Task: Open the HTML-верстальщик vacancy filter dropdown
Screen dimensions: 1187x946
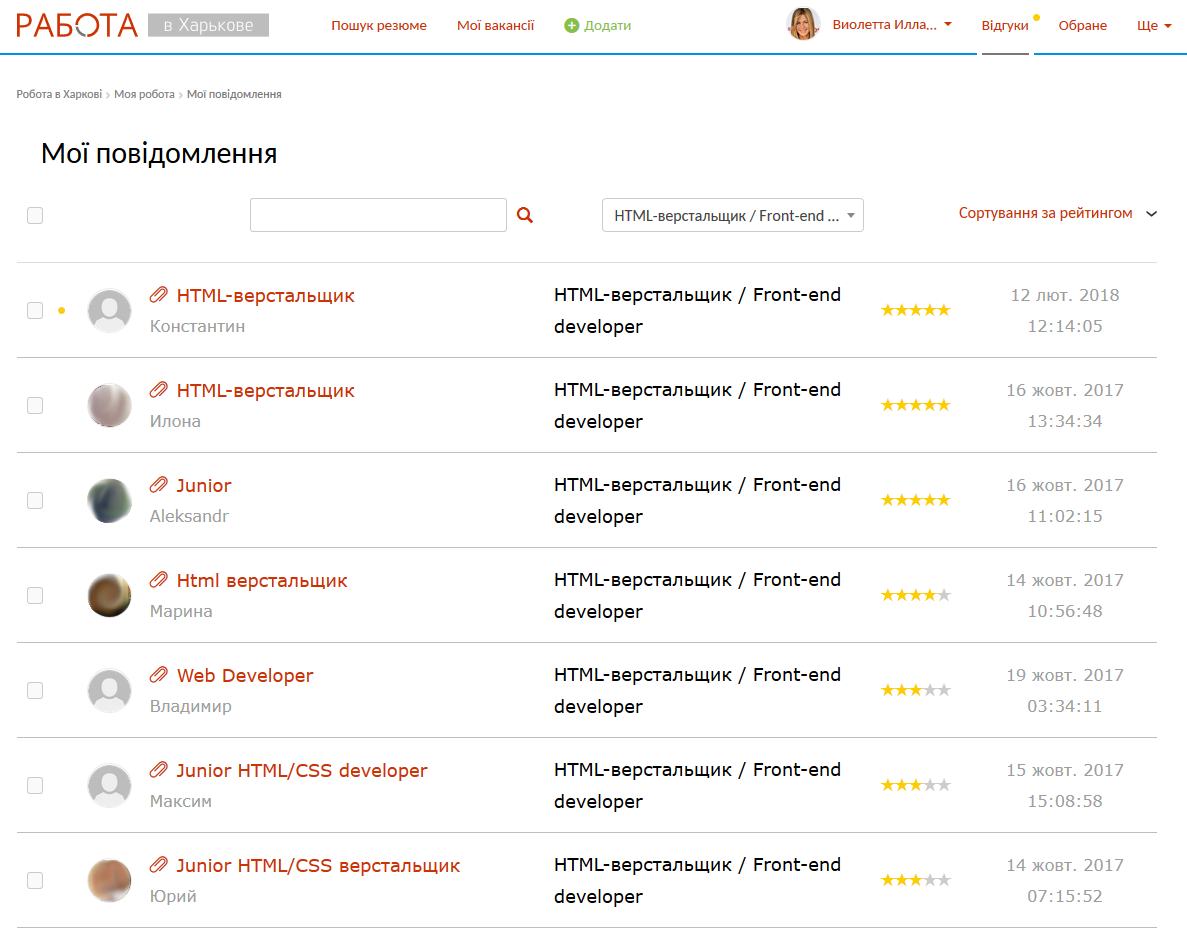Action: [x=732, y=215]
